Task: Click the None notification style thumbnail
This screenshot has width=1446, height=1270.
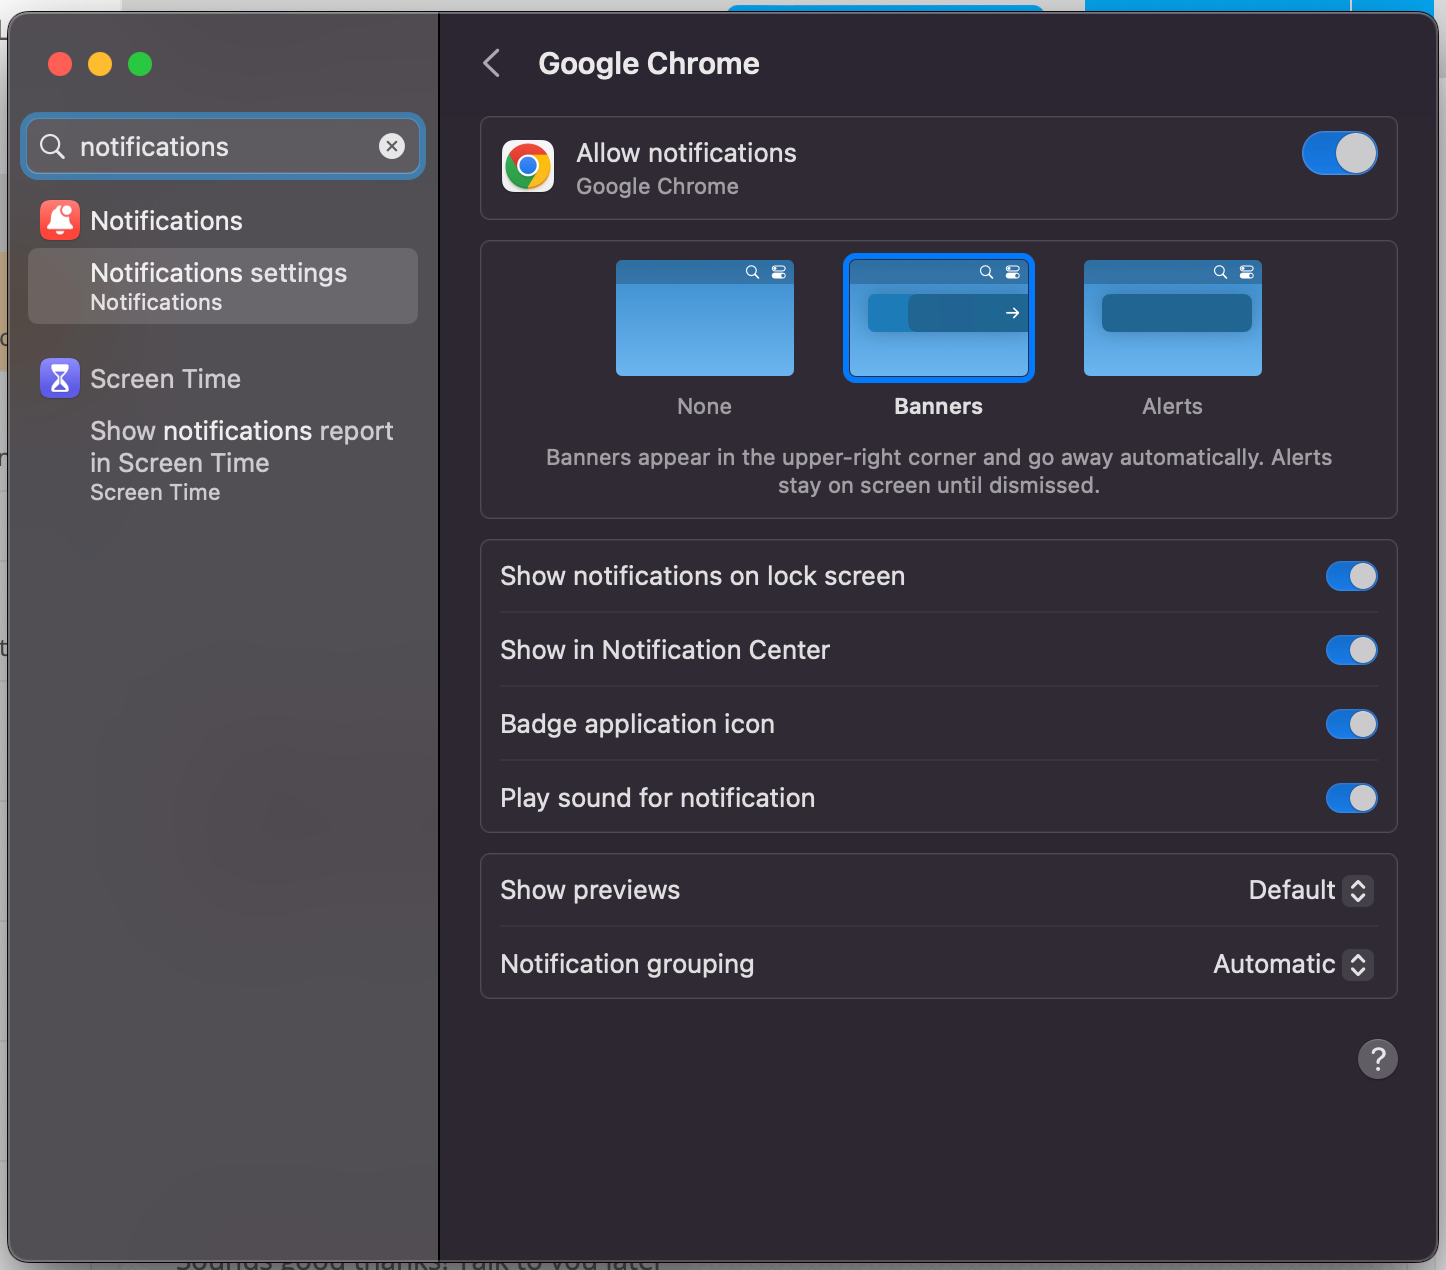Action: point(704,318)
